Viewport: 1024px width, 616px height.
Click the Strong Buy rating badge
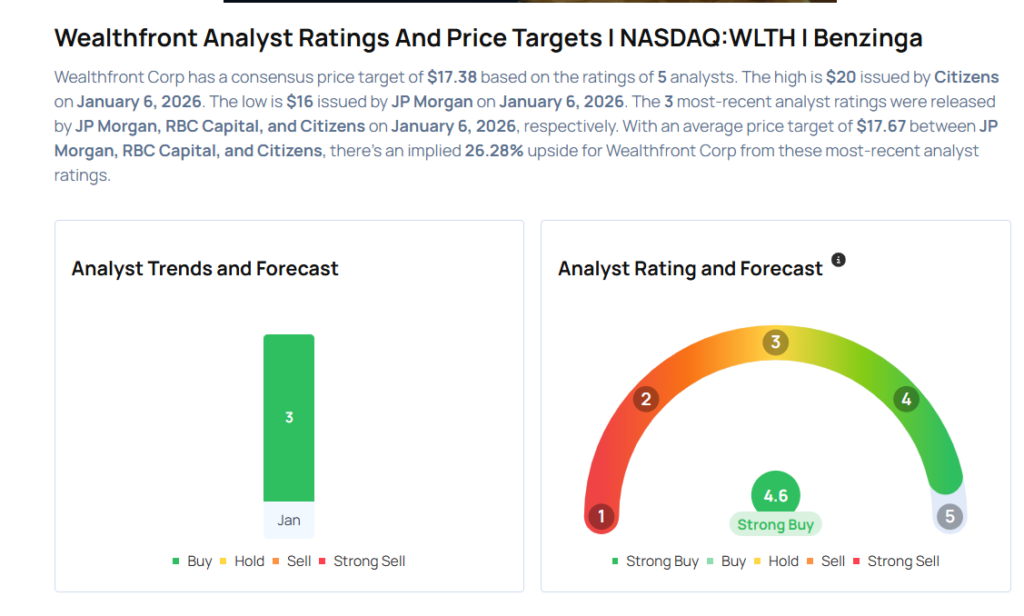tap(775, 524)
